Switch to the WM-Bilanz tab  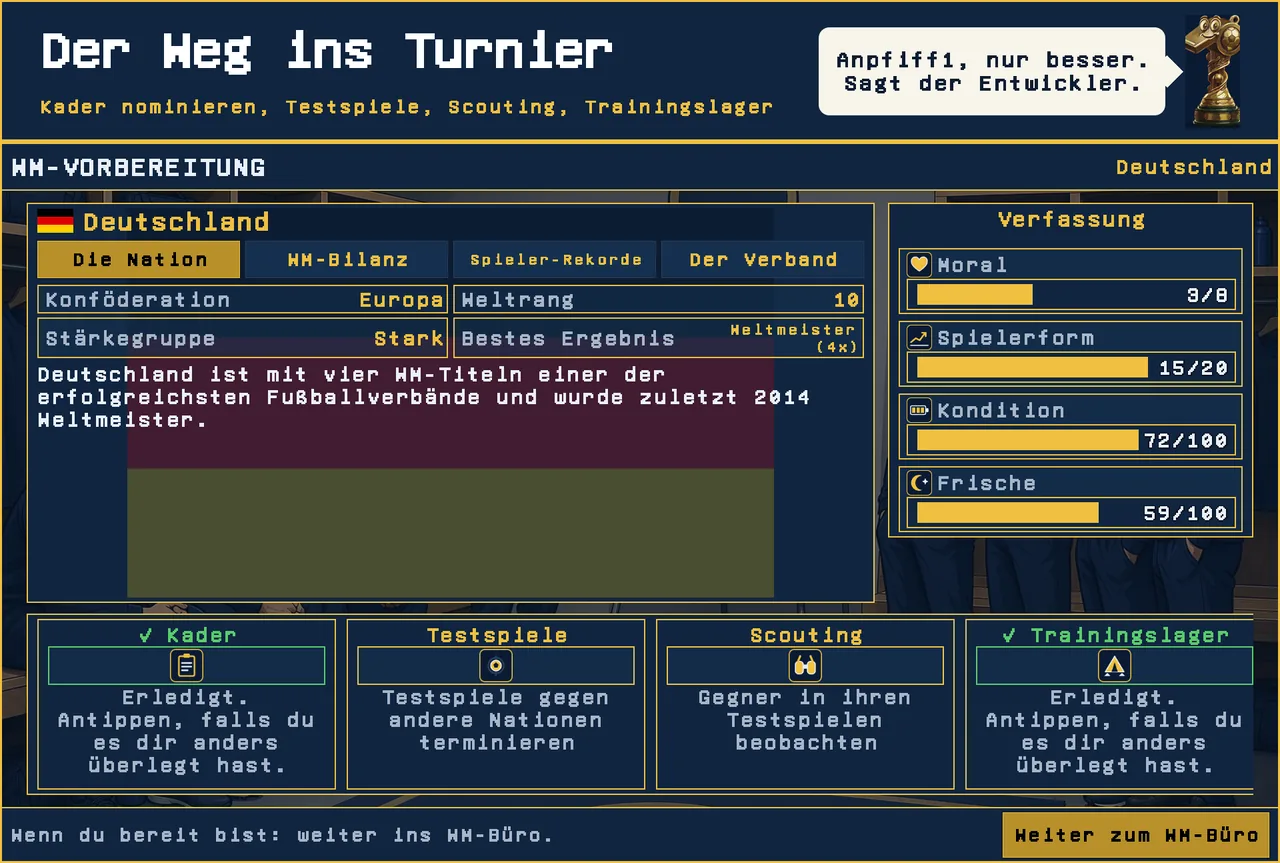pos(347,259)
